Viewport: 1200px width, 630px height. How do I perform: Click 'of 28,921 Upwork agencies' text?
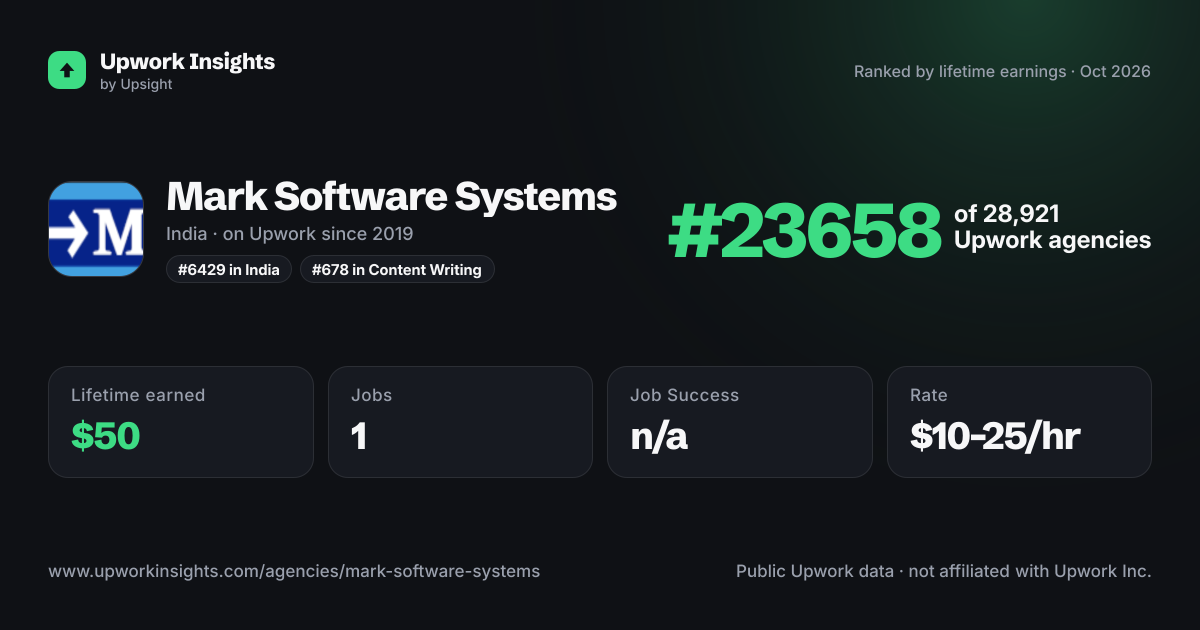click(x=1052, y=227)
